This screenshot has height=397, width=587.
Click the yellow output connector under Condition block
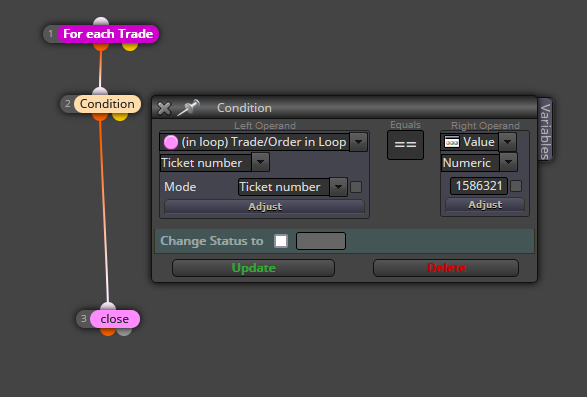pos(120,116)
